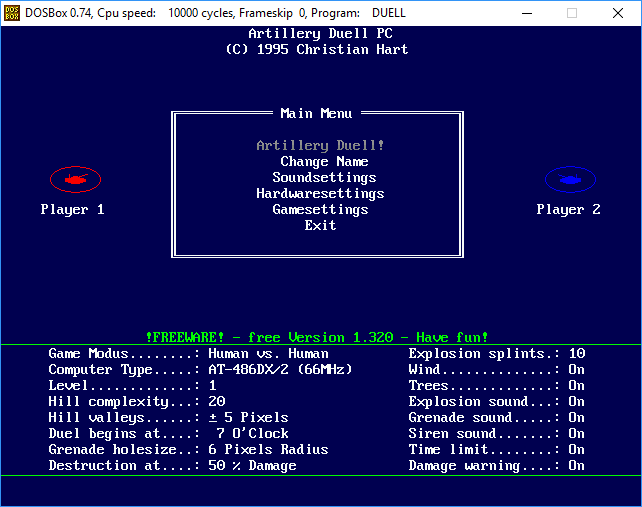
Task: Toggle the Trees setting value On
Action: click(576, 385)
